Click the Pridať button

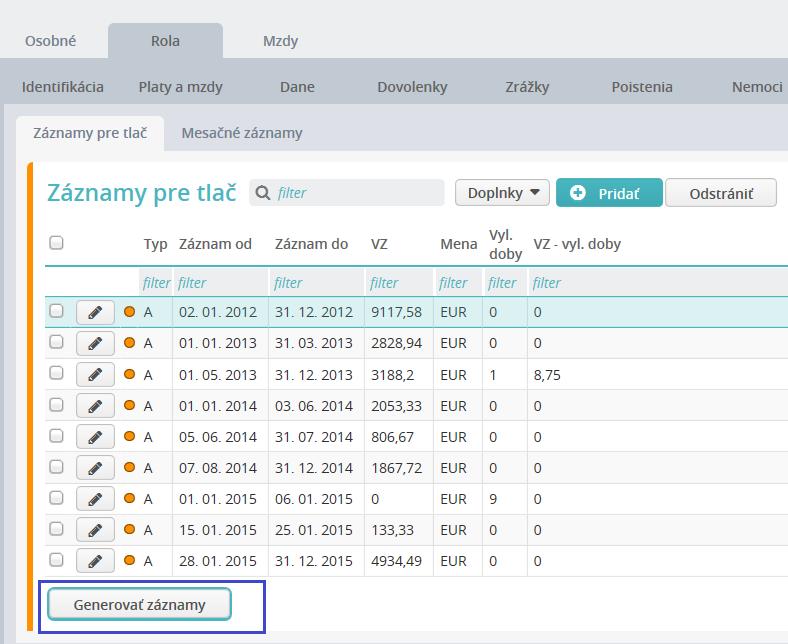click(x=609, y=193)
